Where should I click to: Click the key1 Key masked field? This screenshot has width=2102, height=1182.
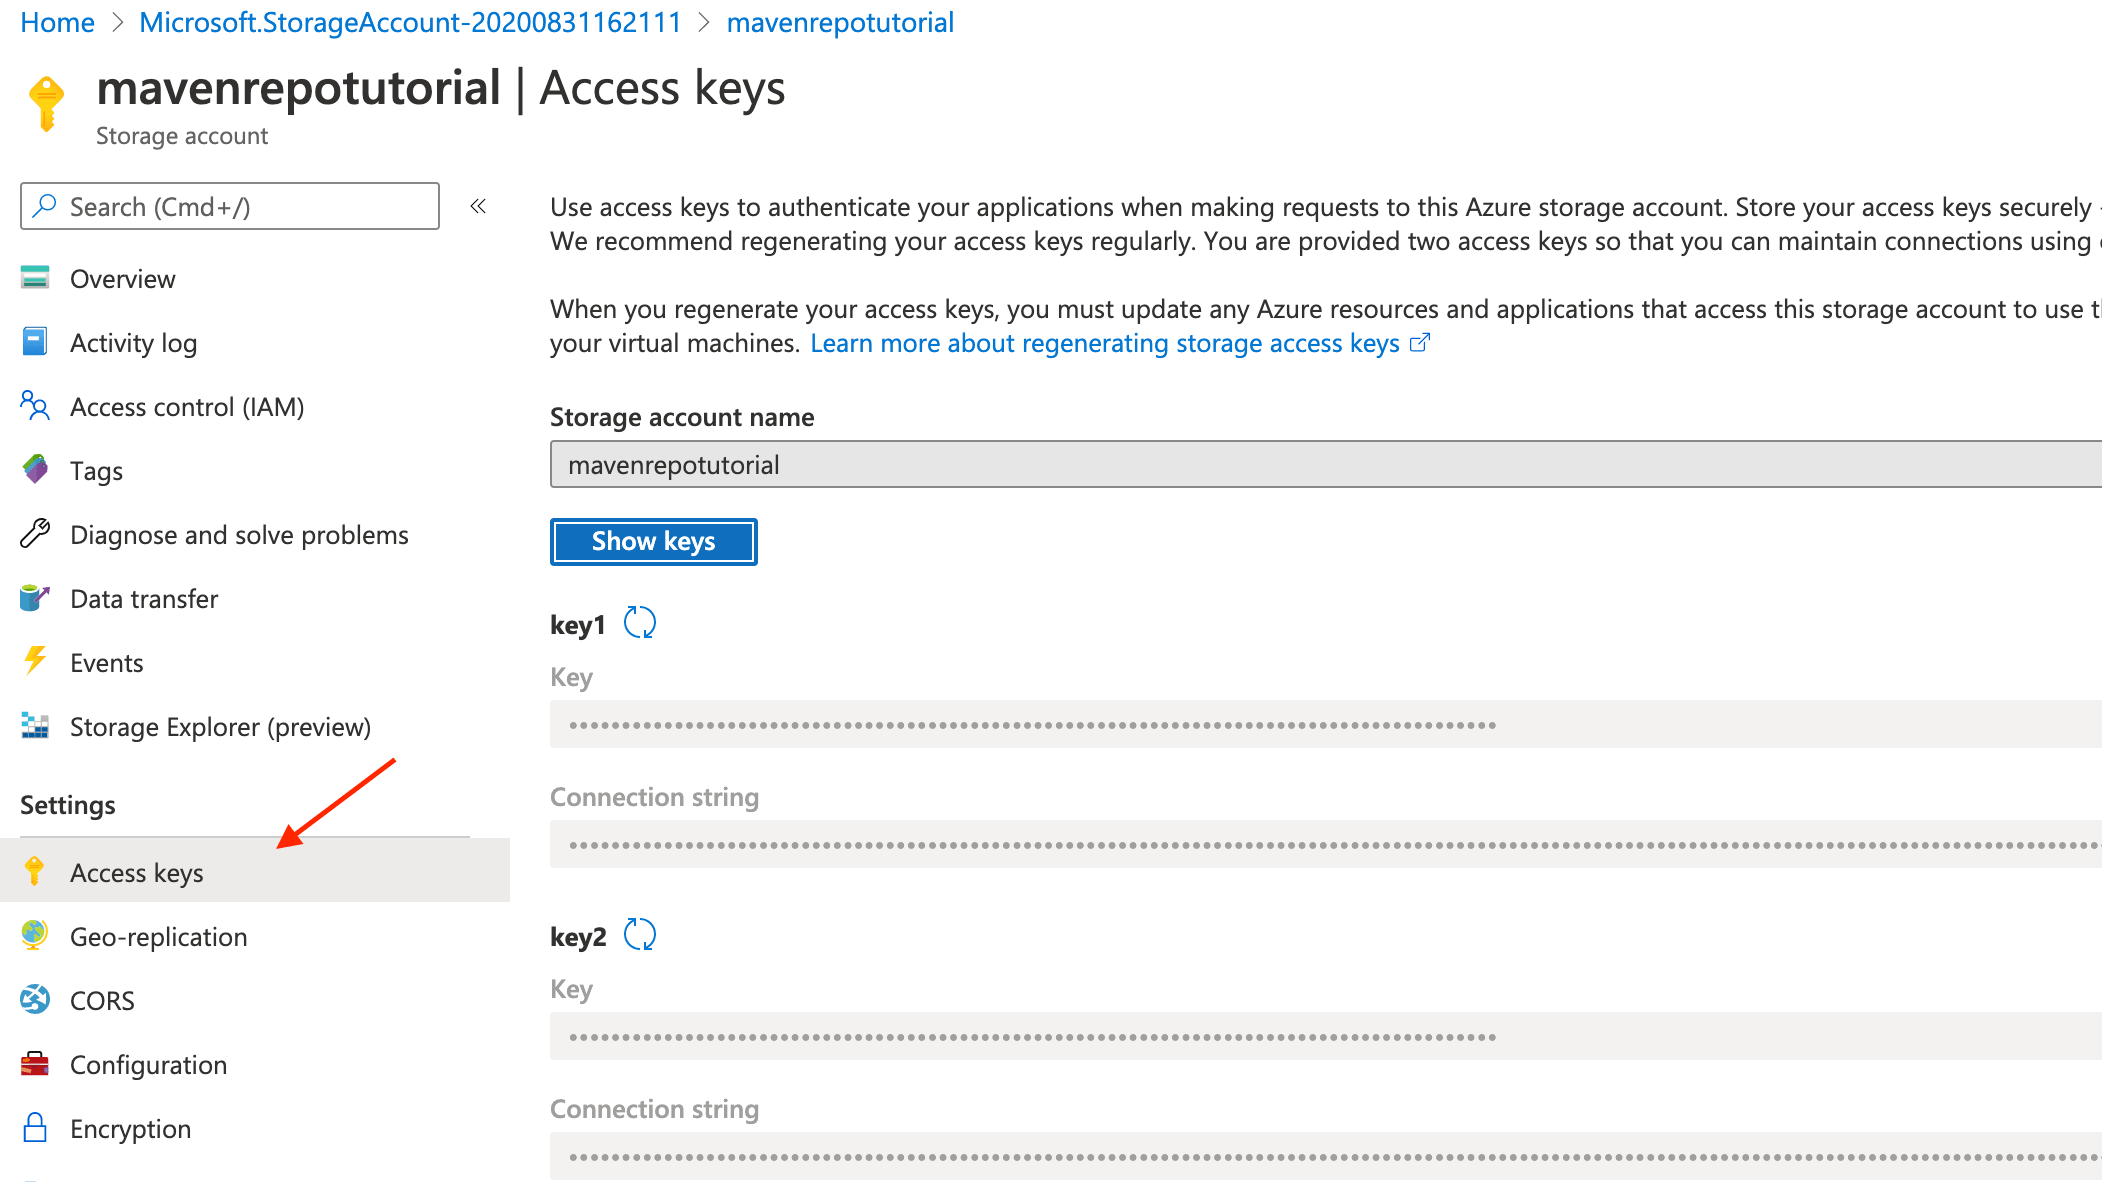[1326, 724]
